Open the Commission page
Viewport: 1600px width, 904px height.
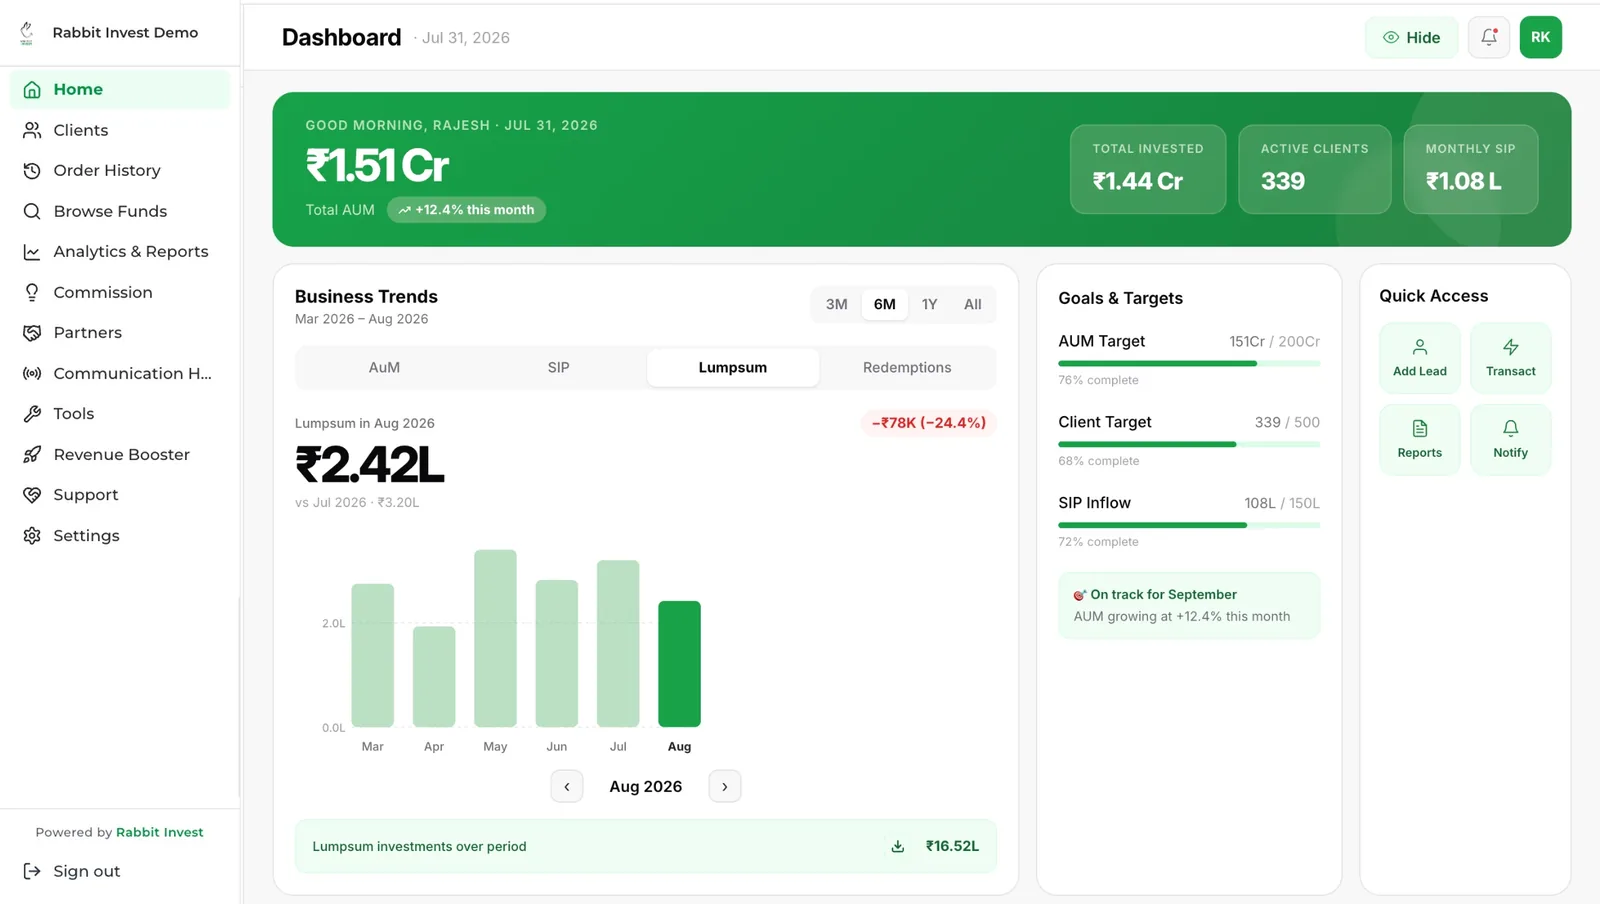pyautogui.click(x=120, y=292)
